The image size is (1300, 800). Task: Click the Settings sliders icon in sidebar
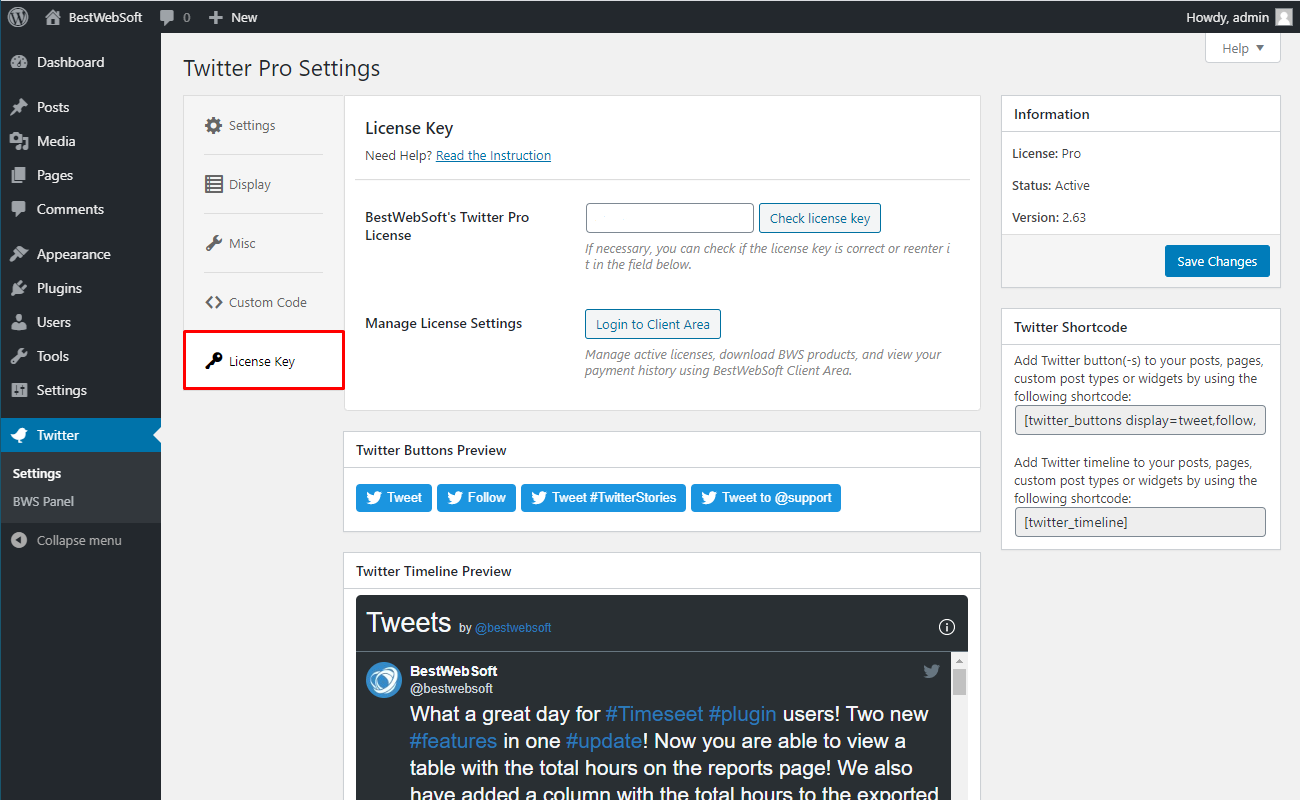pyautogui.click(x=19, y=390)
